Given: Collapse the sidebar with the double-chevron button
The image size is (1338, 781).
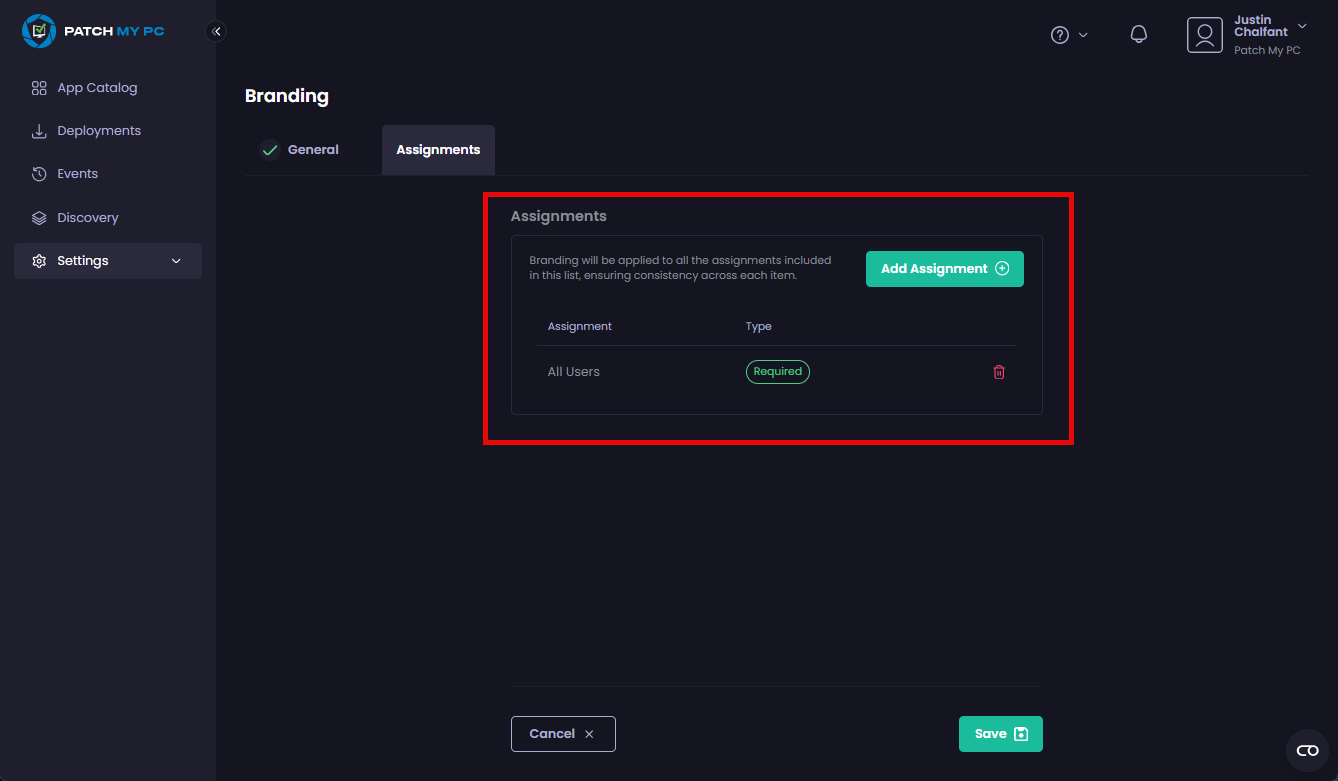Looking at the screenshot, I should coord(216,31).
